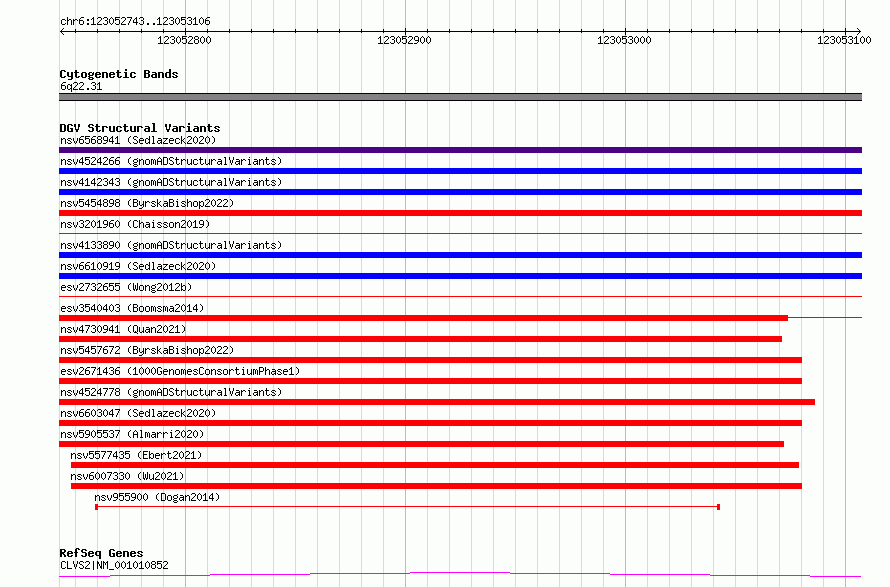
Task: Open variant esv2671436 (1000GenomesConsortiumPhase1) label
Action: point(180,371)
